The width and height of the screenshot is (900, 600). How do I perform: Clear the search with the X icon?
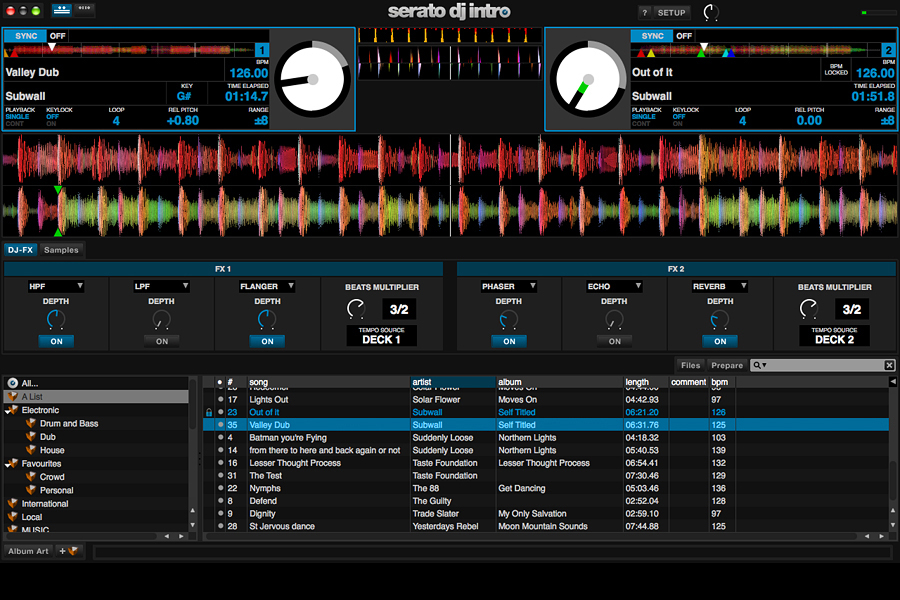pyautogui.click(x=890, y=366)
